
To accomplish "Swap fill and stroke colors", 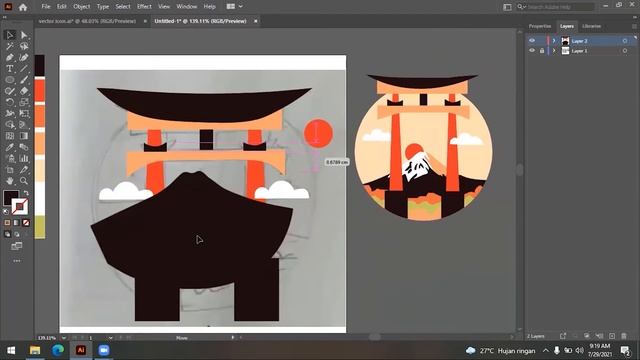I will [x=26, y=193].
